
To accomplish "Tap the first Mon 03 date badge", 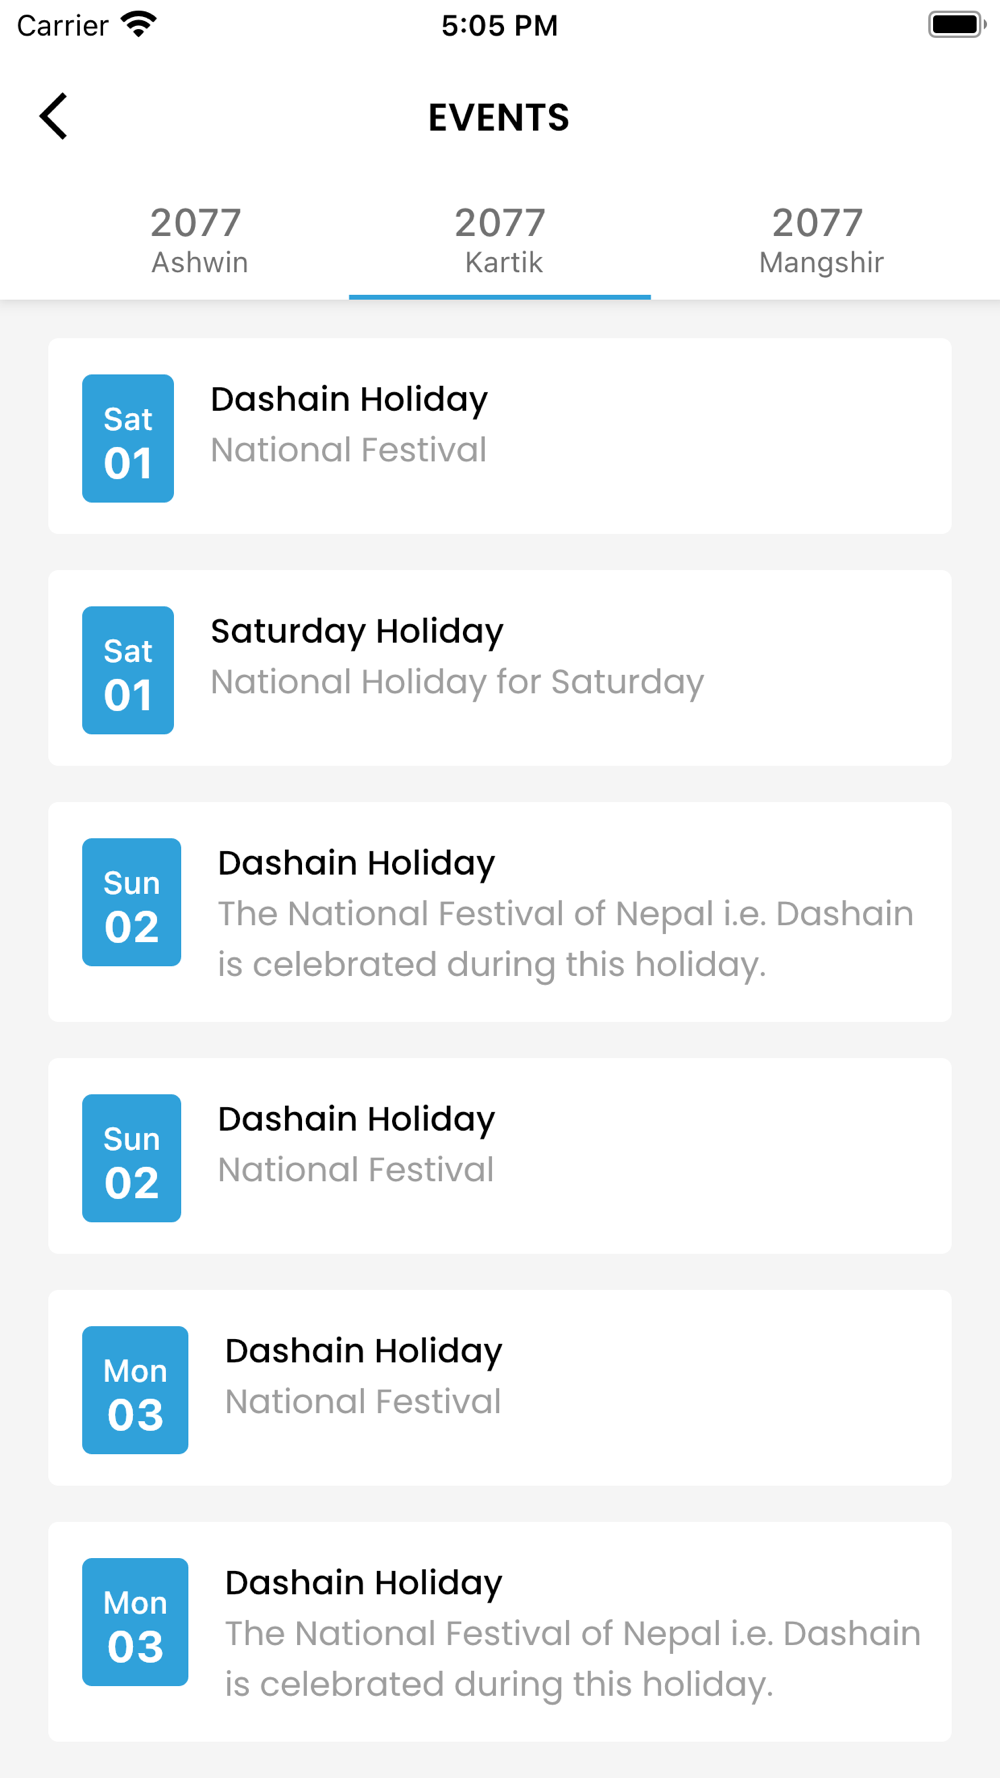I will pyautogui.click(x=135, y=1391).
